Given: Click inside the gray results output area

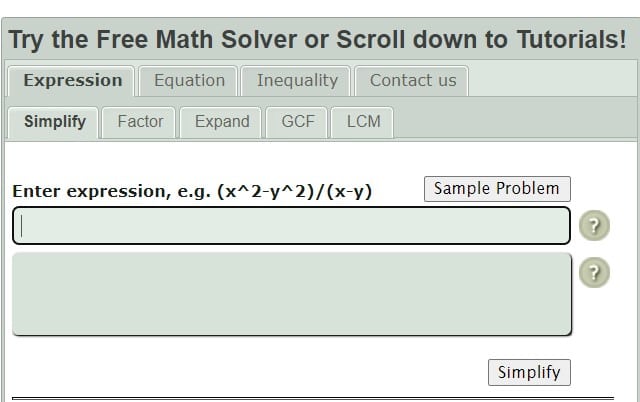Looking at the screenshot, I should pyautogui.click(x=292, y=294).
